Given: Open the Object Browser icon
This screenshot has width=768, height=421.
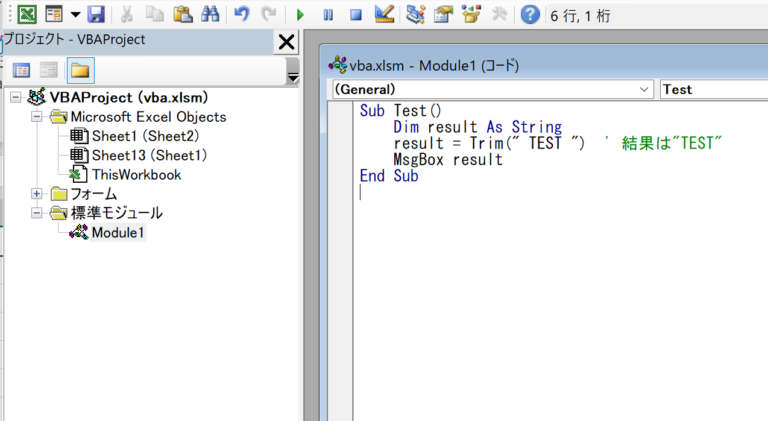Looking at the screenshot, I should pyautogui.click(x=471, y=15).
